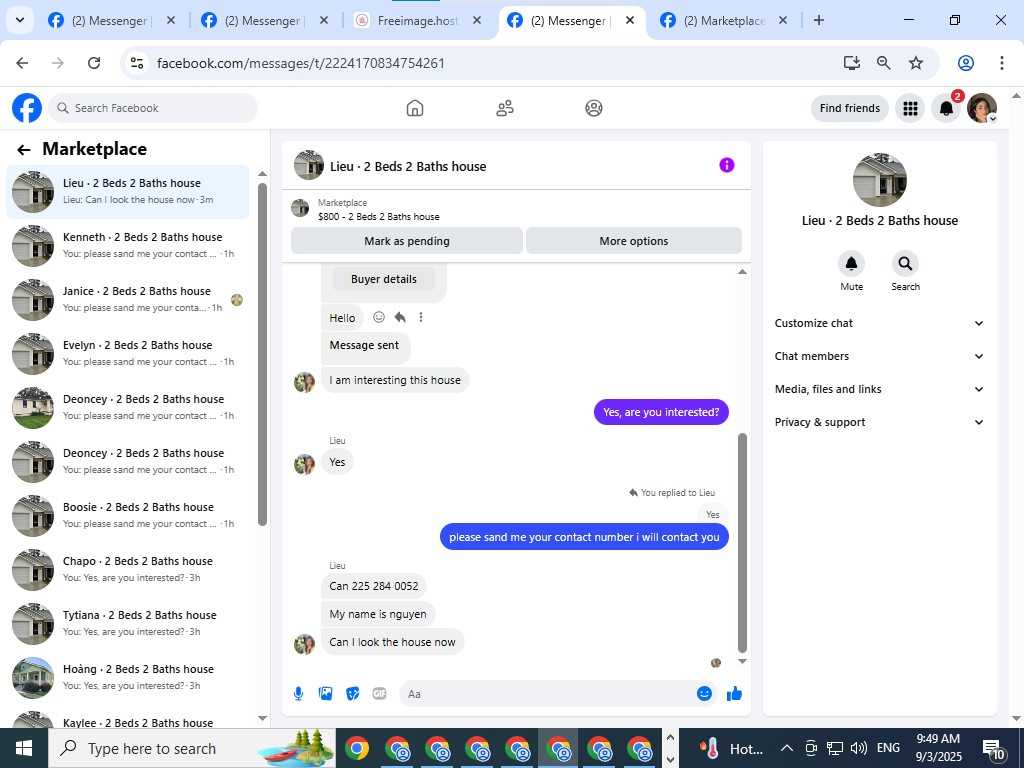This screenshot has height=768, width=1024.
Task: Send a voice clip with microphone icon
Action: tap(298, 694)
